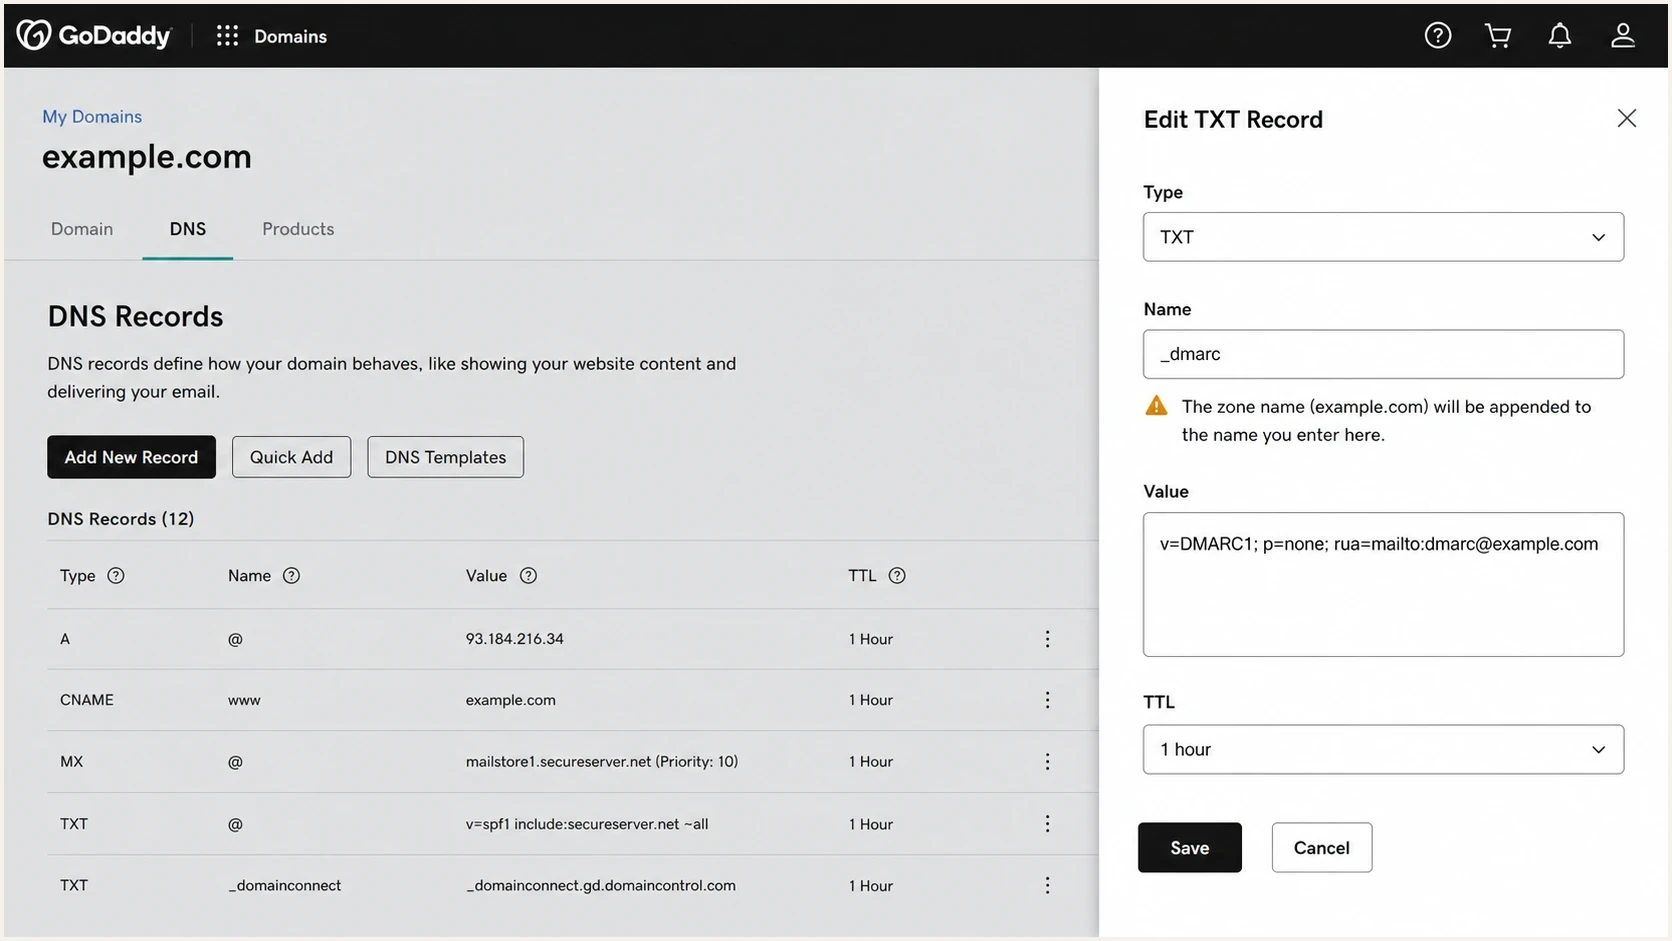Click Domains in the top header
Screen dimensions: 1672x941
point(290,37)
